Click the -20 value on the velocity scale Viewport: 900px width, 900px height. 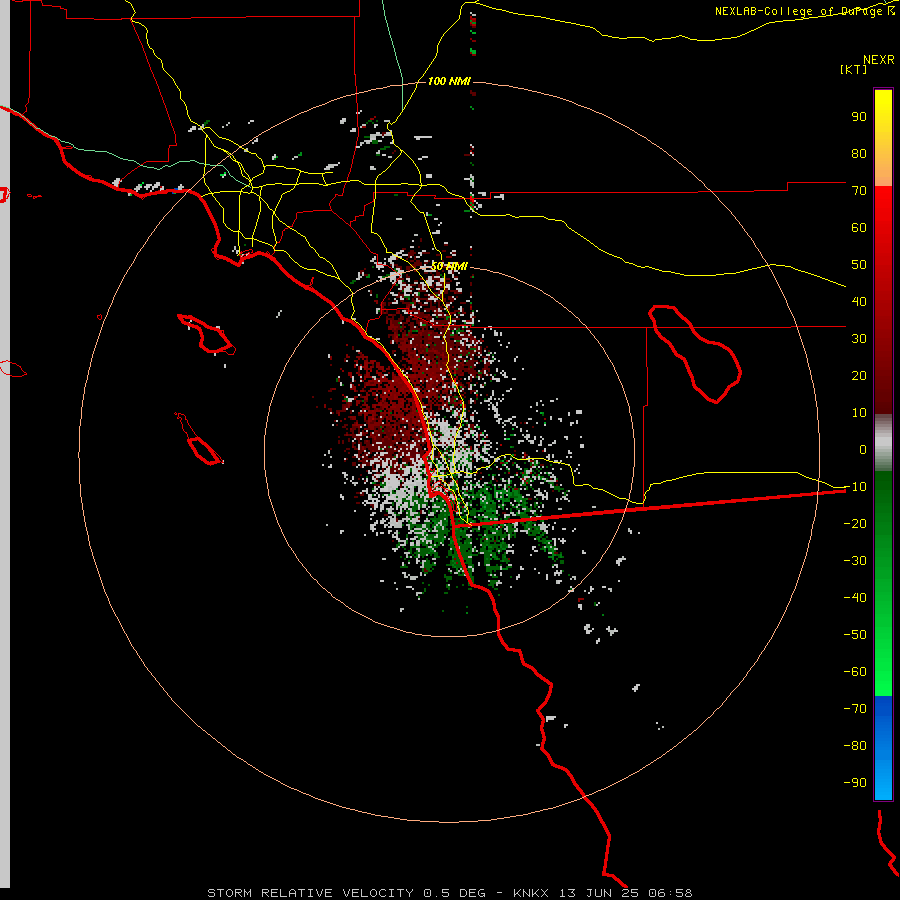855,523
